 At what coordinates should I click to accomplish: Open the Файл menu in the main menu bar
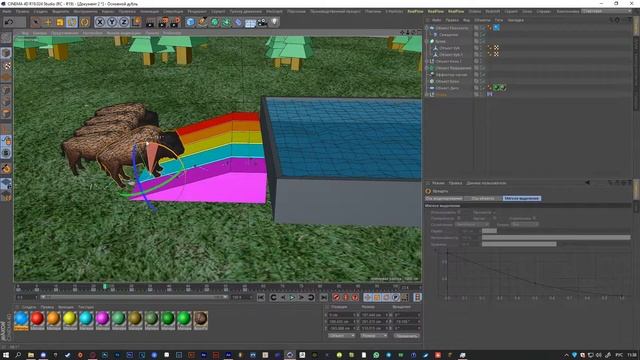click(x=7, y=11)
